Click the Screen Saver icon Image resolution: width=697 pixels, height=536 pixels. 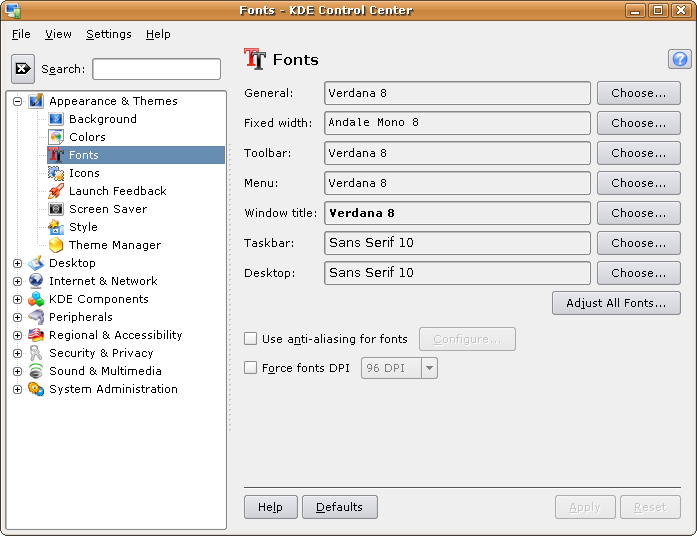pos(56,209)
